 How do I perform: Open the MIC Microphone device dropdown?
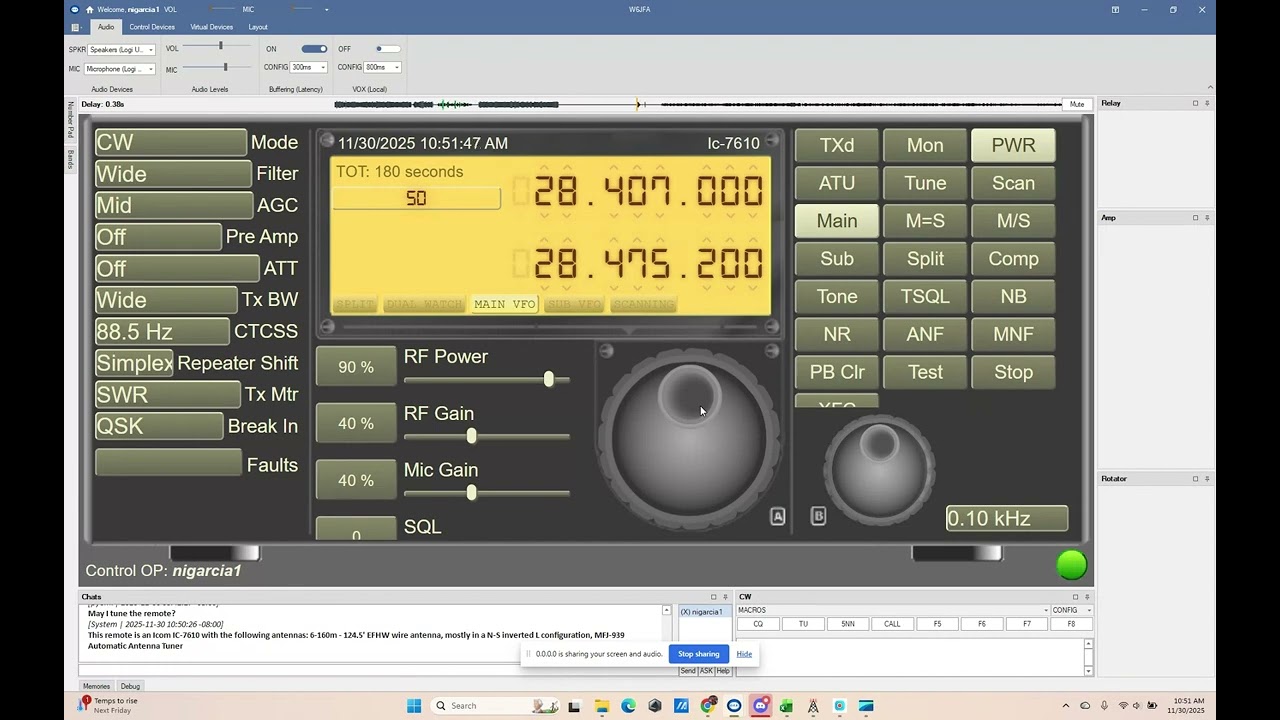(119, 69)
